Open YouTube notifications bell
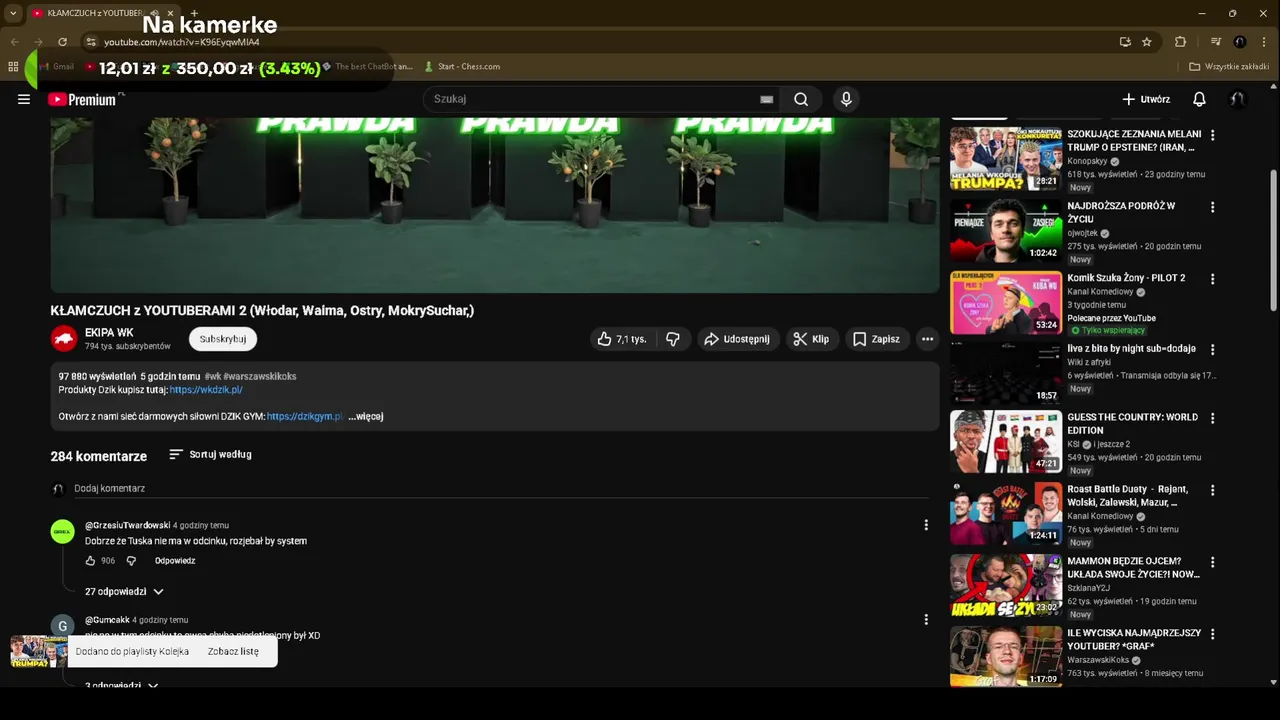The width and height of the screenshot is (1280, 720). tap(1199, 99)
